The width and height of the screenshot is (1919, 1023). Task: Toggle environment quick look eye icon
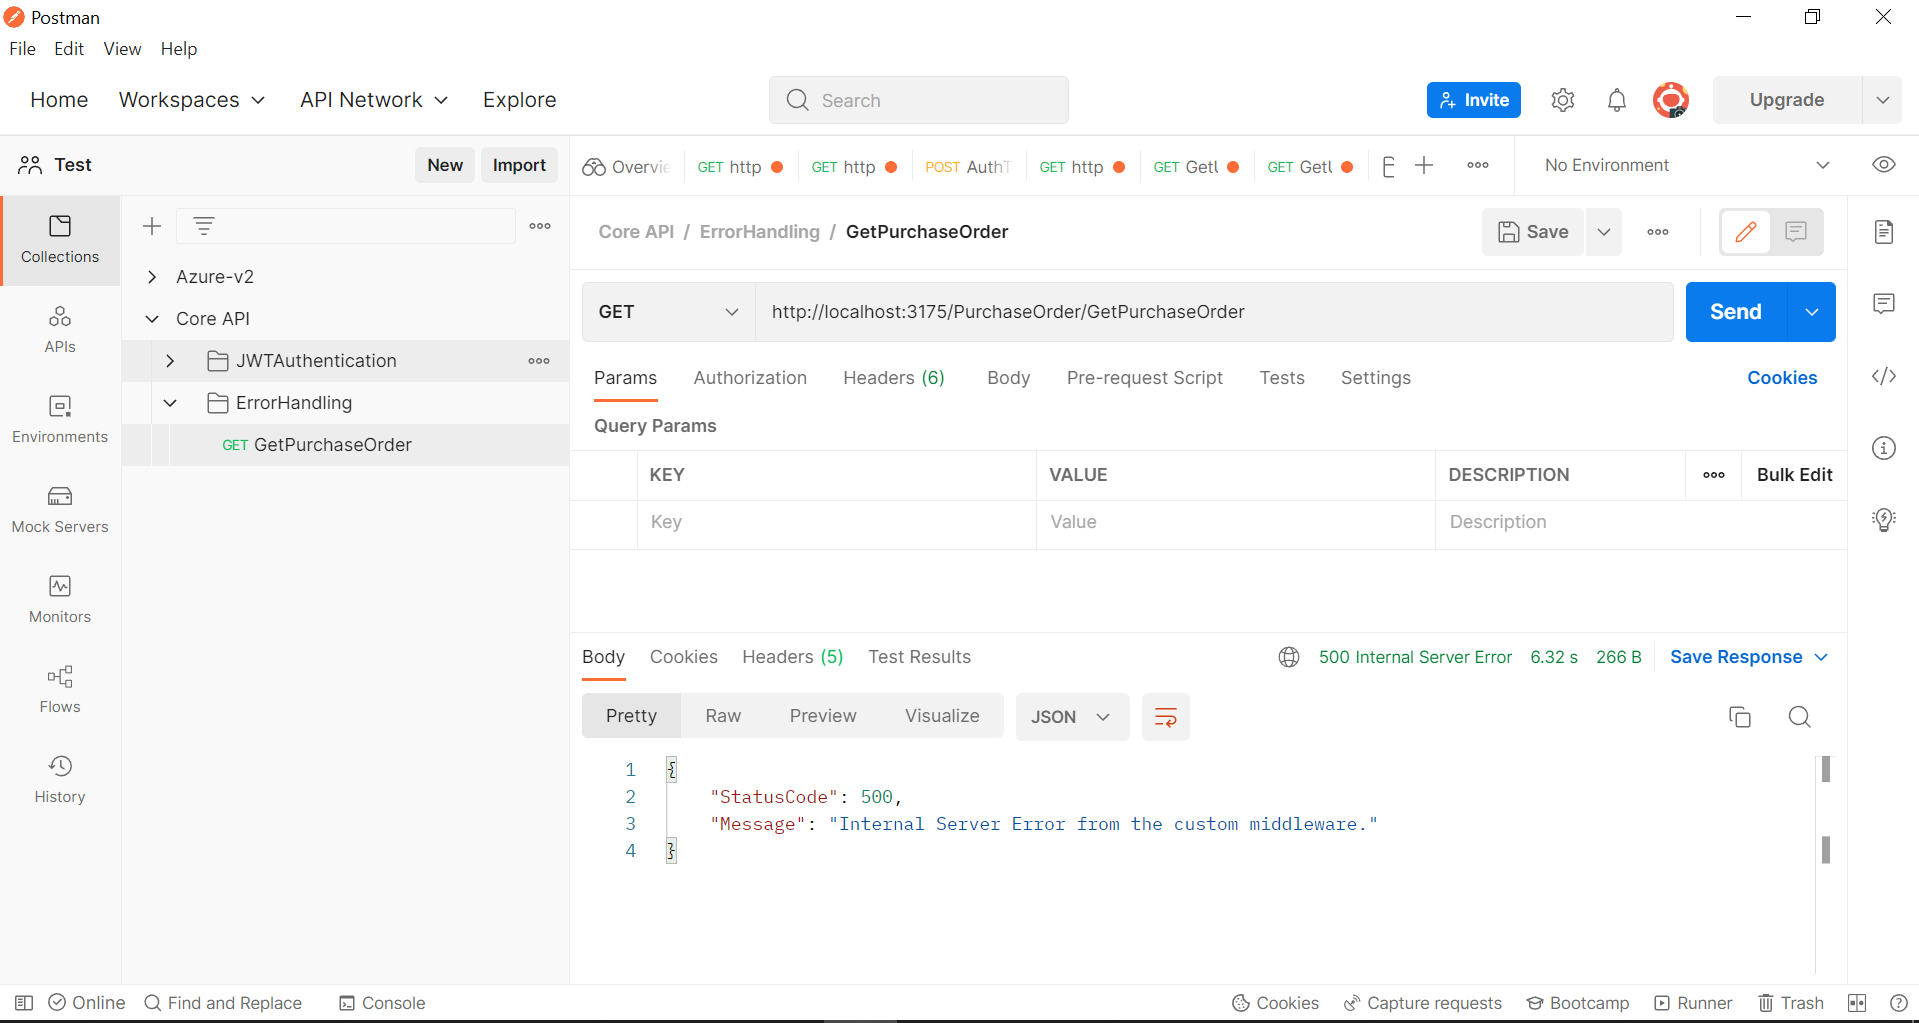click(x=1883, y=165)
